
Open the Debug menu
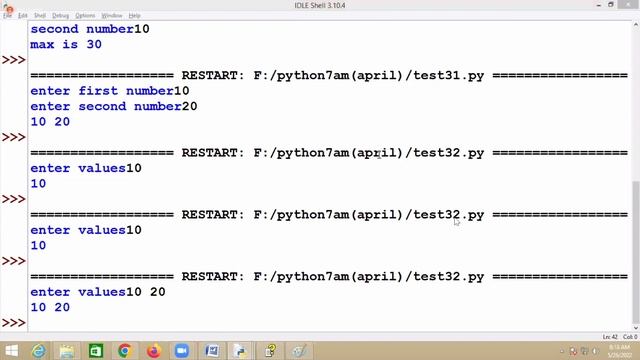point(60,16)
